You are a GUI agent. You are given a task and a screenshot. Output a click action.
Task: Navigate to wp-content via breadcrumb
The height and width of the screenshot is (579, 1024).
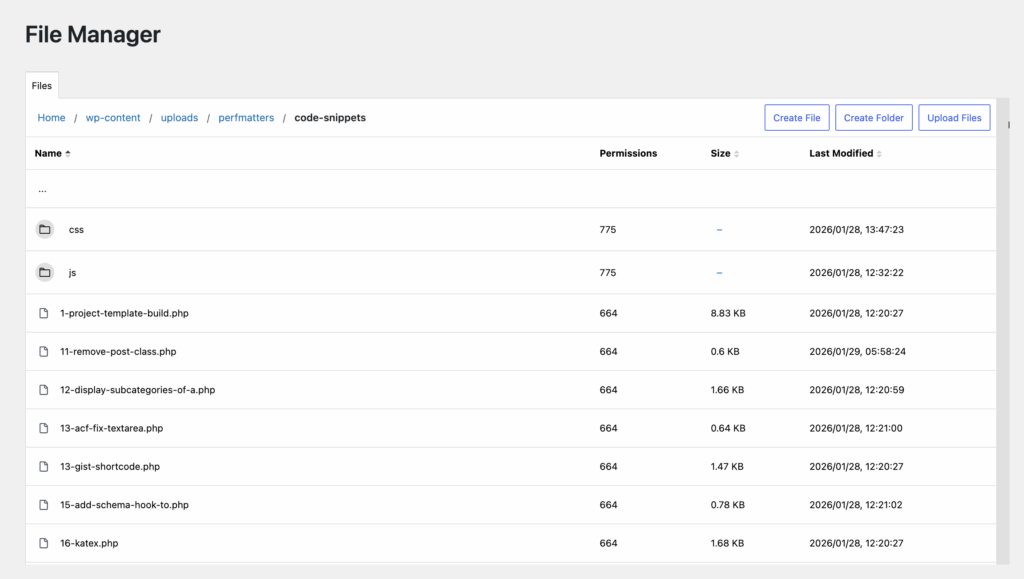point(112,117)
